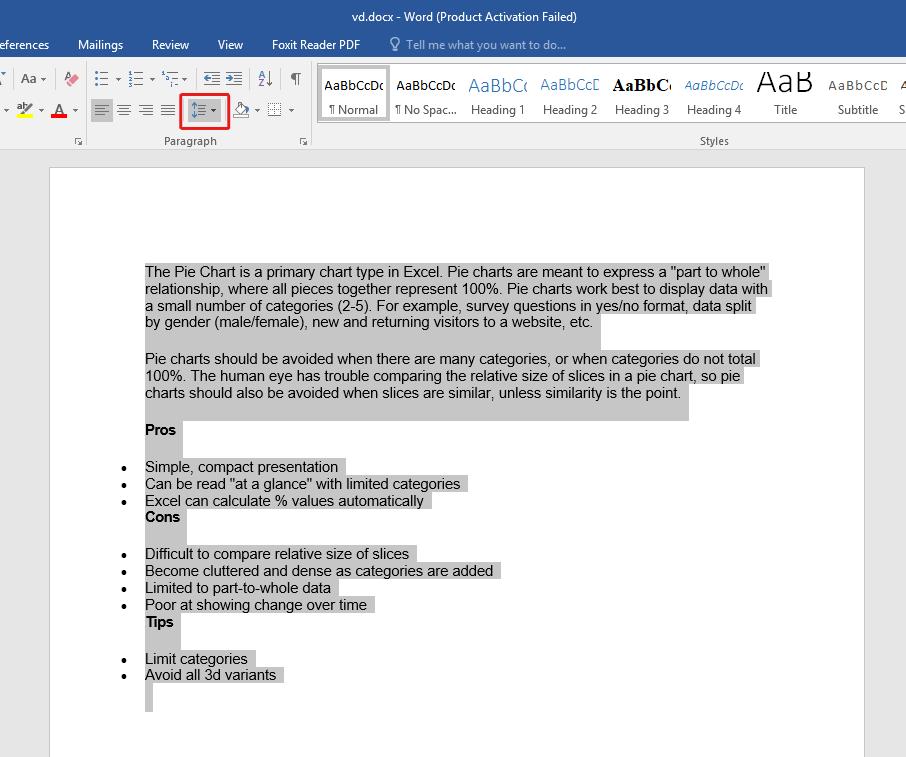
Task: Apply numbered list formatting
Action: point(133,78)
